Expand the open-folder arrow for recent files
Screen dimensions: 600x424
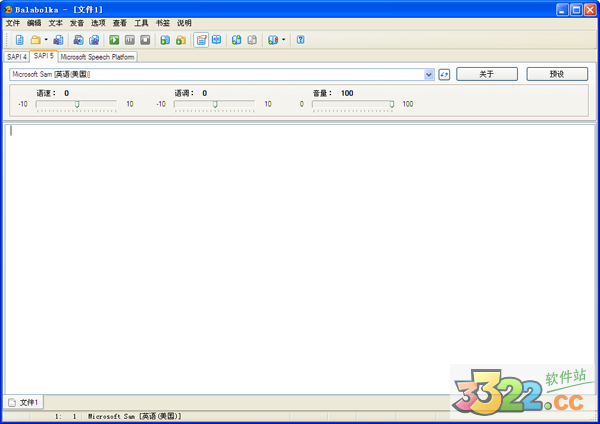pyautogui.click(x=46, y=40)
